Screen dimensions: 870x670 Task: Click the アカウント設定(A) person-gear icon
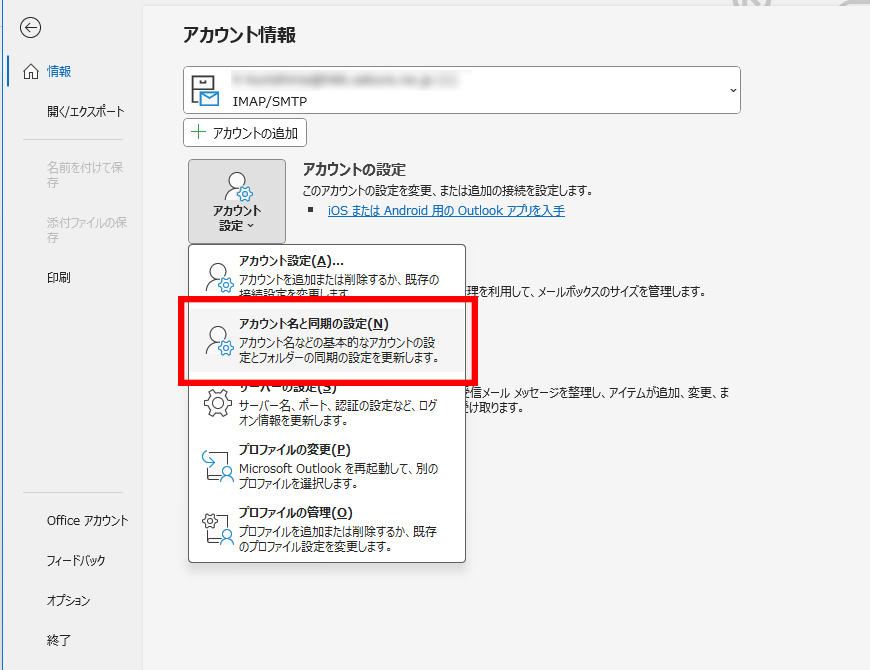point(218,277)
